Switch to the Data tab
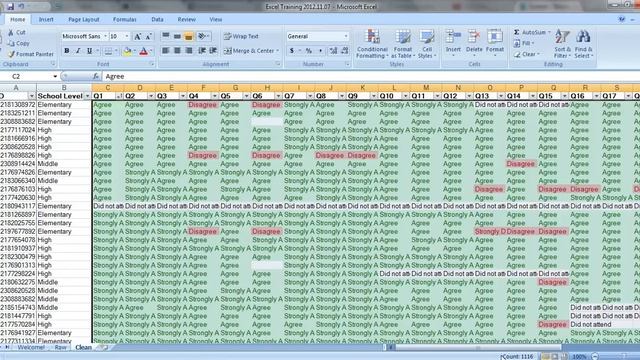 157,20
